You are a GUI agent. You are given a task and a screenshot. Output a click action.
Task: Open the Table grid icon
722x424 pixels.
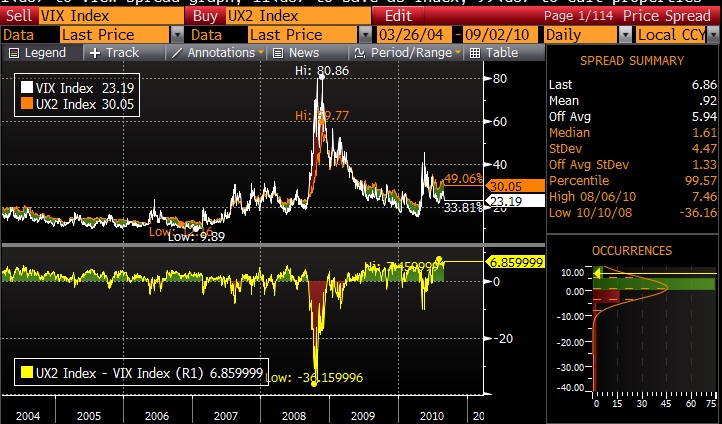(474, 53)
